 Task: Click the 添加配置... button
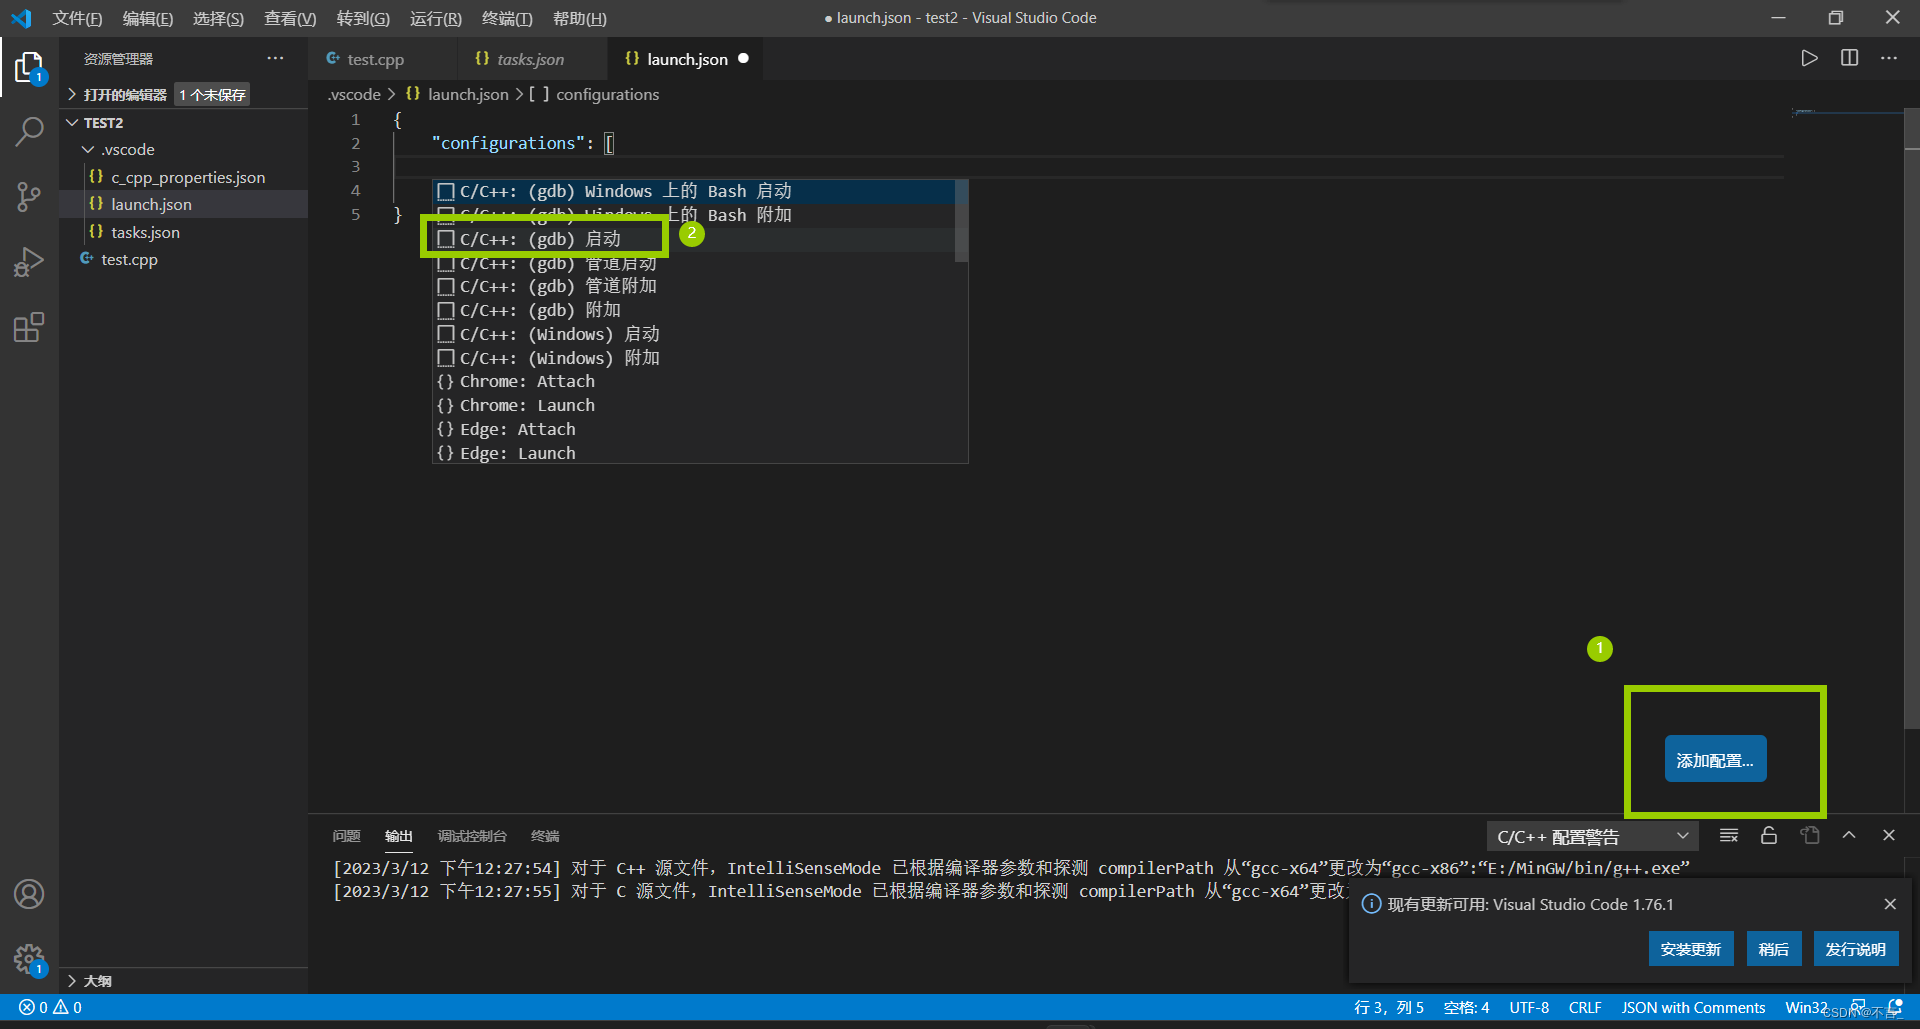click(x=1715, y=760)
